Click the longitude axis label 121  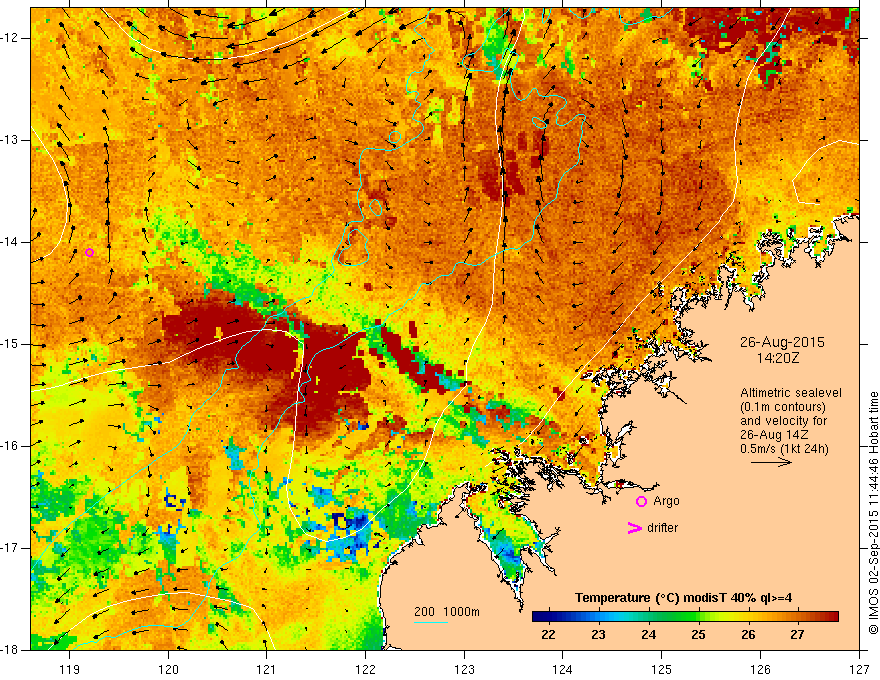click(x=267, y=669)
